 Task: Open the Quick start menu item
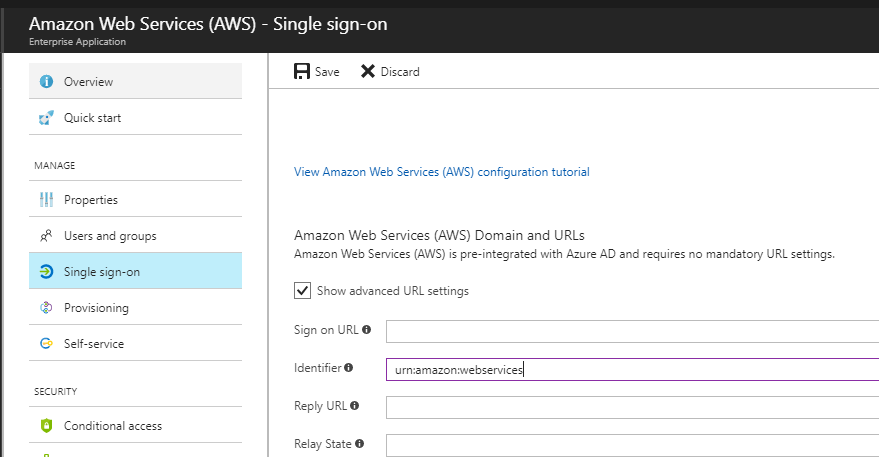click(136, 117)
